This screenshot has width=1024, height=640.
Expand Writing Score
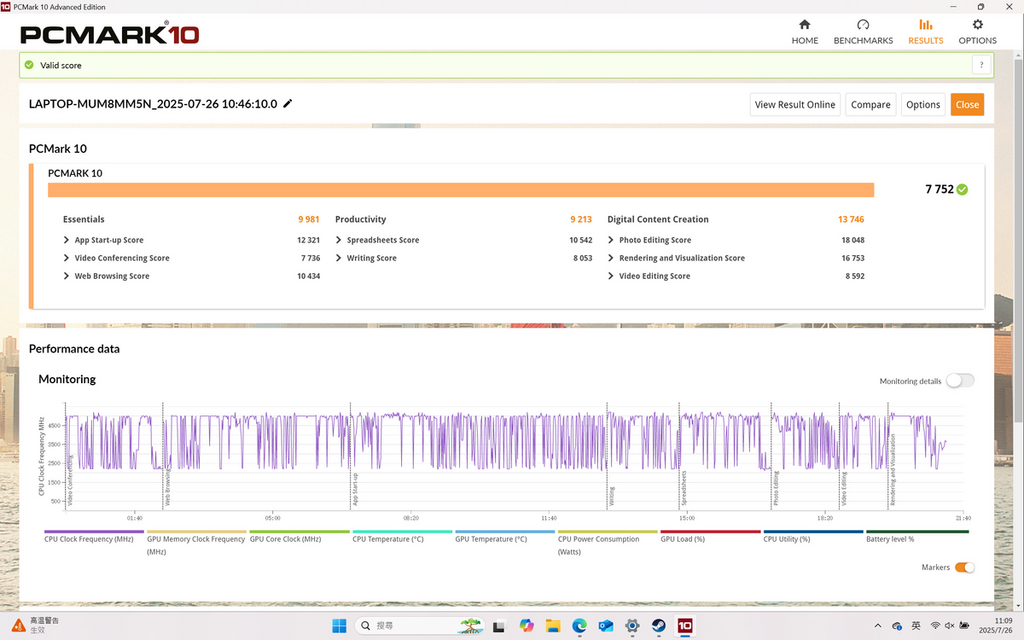point(338,258)
